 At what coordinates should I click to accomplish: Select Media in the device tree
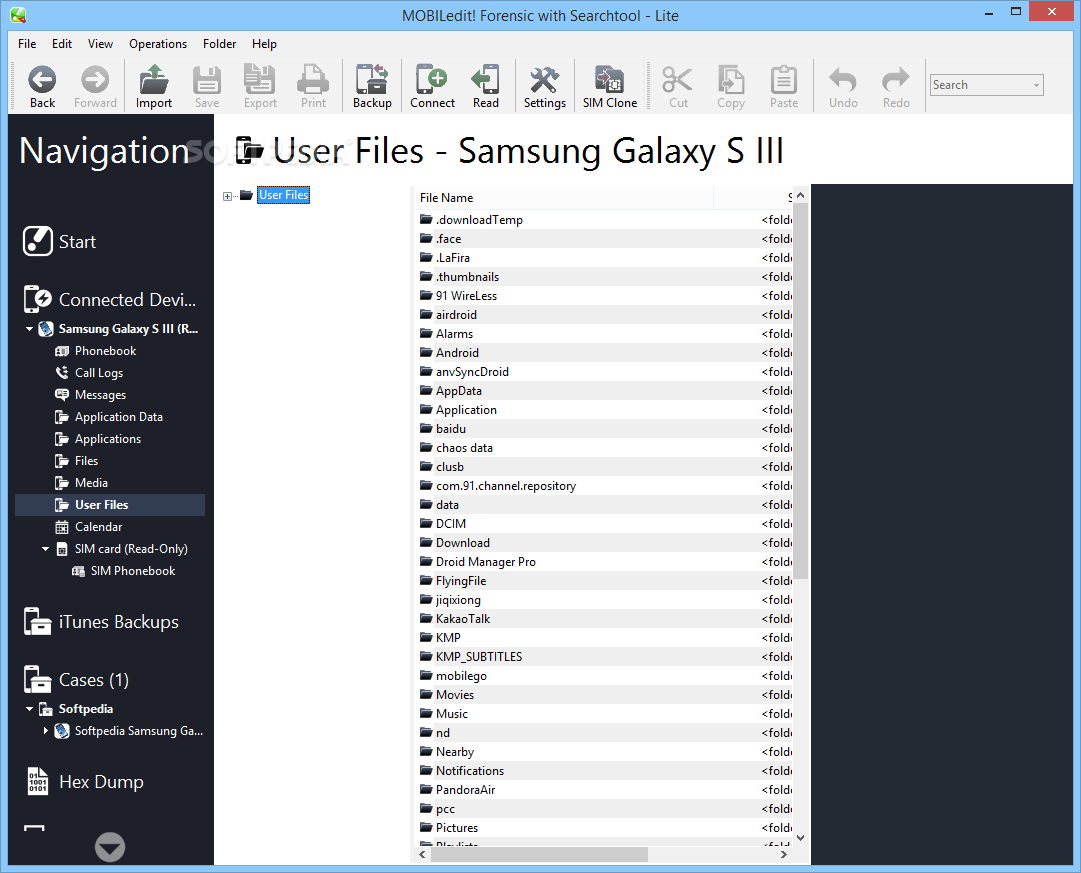(91, 483)
